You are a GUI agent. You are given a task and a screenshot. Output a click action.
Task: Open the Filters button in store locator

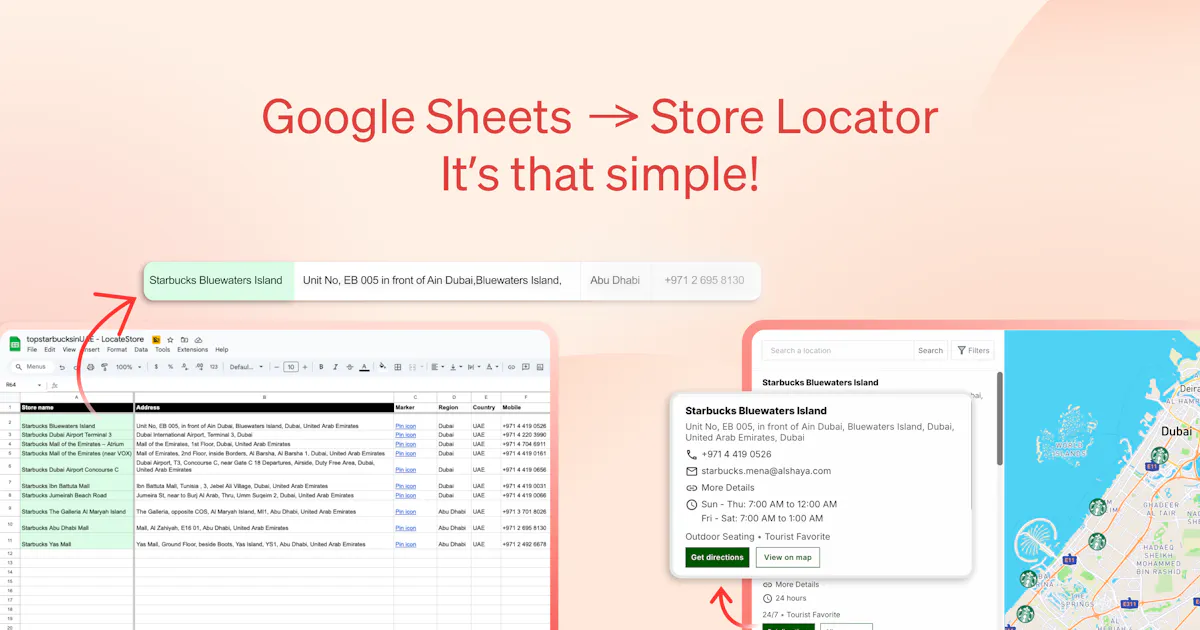(x=973, y=350)
